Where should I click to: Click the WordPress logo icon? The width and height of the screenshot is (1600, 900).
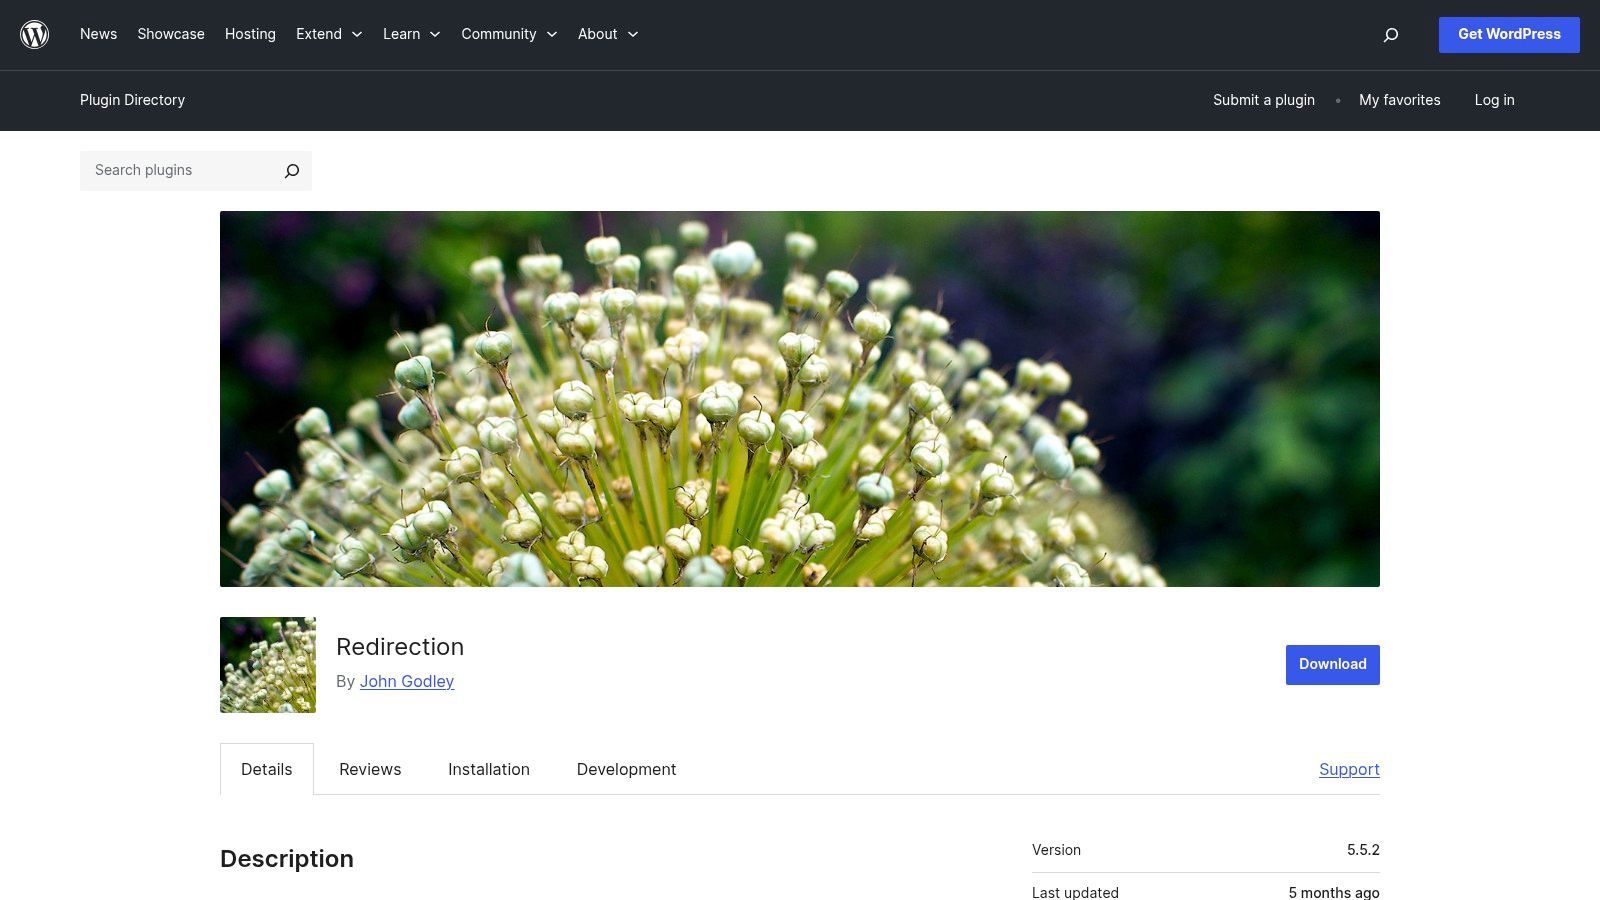35,35
